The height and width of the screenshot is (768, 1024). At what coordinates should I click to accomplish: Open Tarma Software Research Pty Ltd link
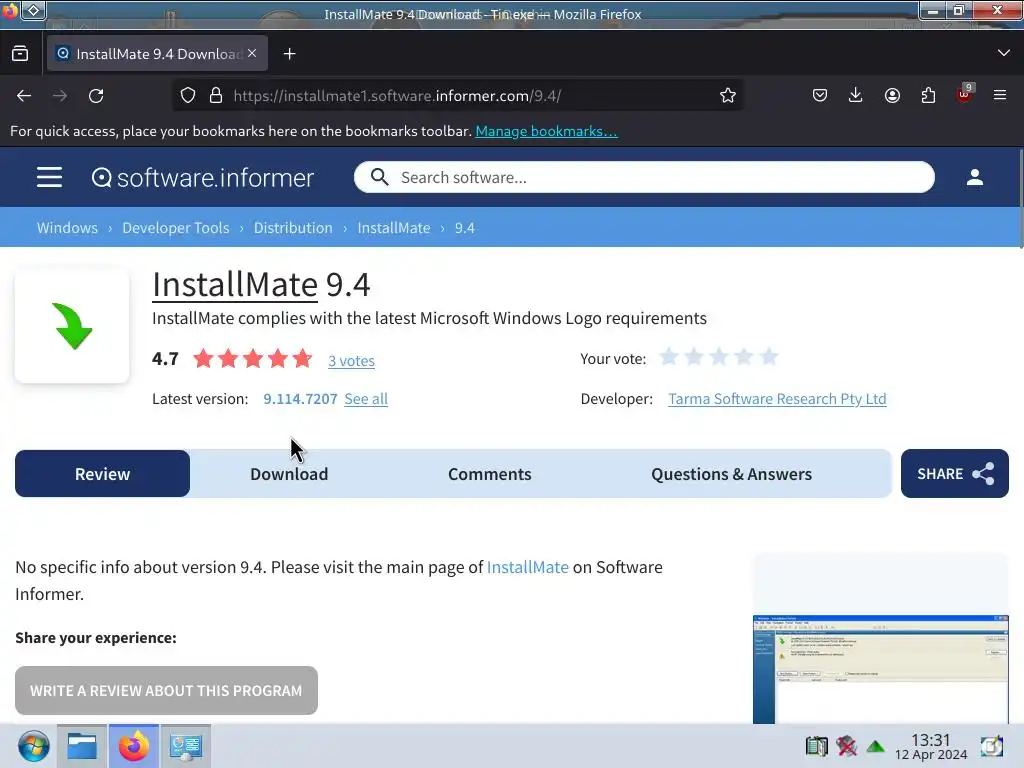tap(777, 398)
